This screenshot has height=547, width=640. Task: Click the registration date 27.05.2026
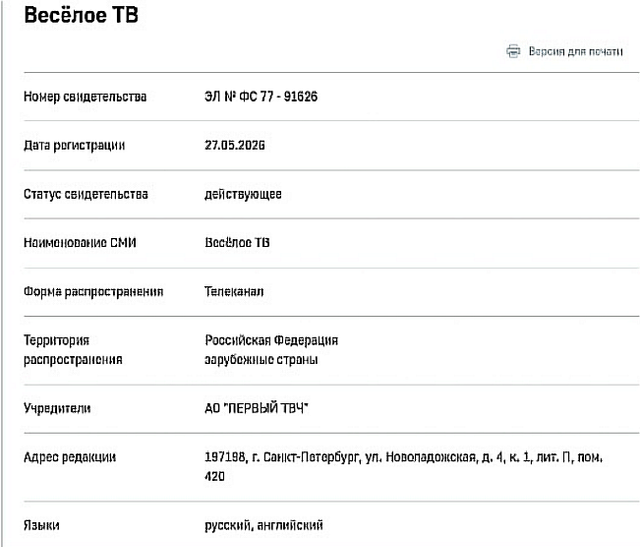[235, 145]
